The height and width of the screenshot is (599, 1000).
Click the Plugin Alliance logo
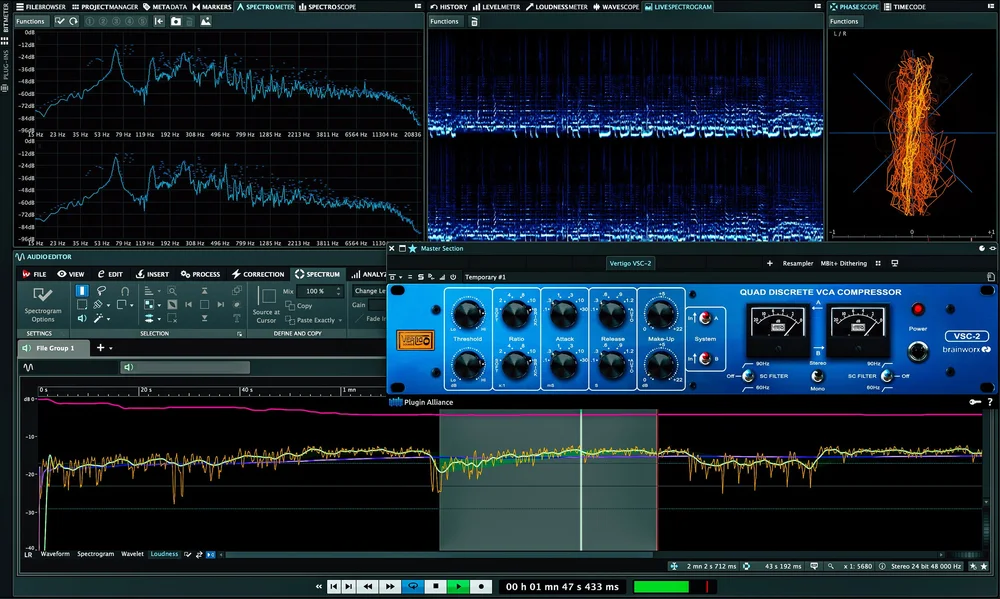422,402
